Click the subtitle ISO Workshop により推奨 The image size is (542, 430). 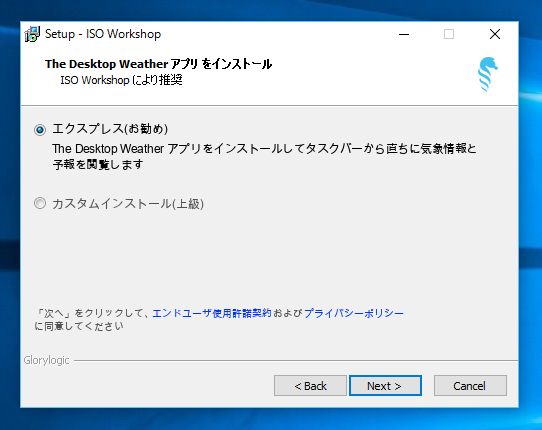pos(121,80)
